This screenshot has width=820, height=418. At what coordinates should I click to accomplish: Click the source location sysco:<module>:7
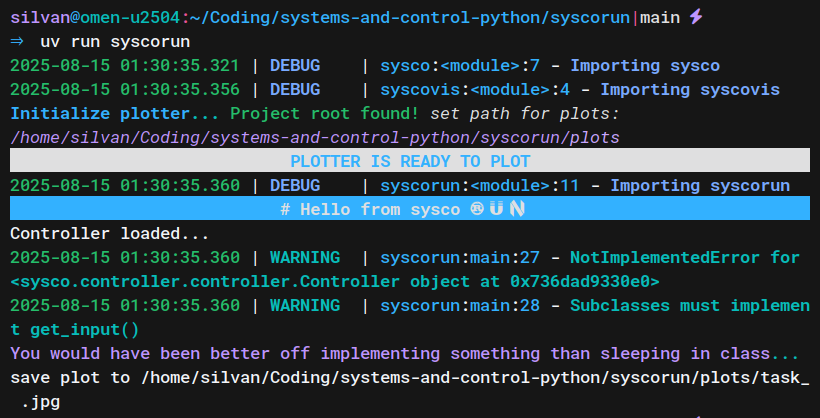click(460, 66)
